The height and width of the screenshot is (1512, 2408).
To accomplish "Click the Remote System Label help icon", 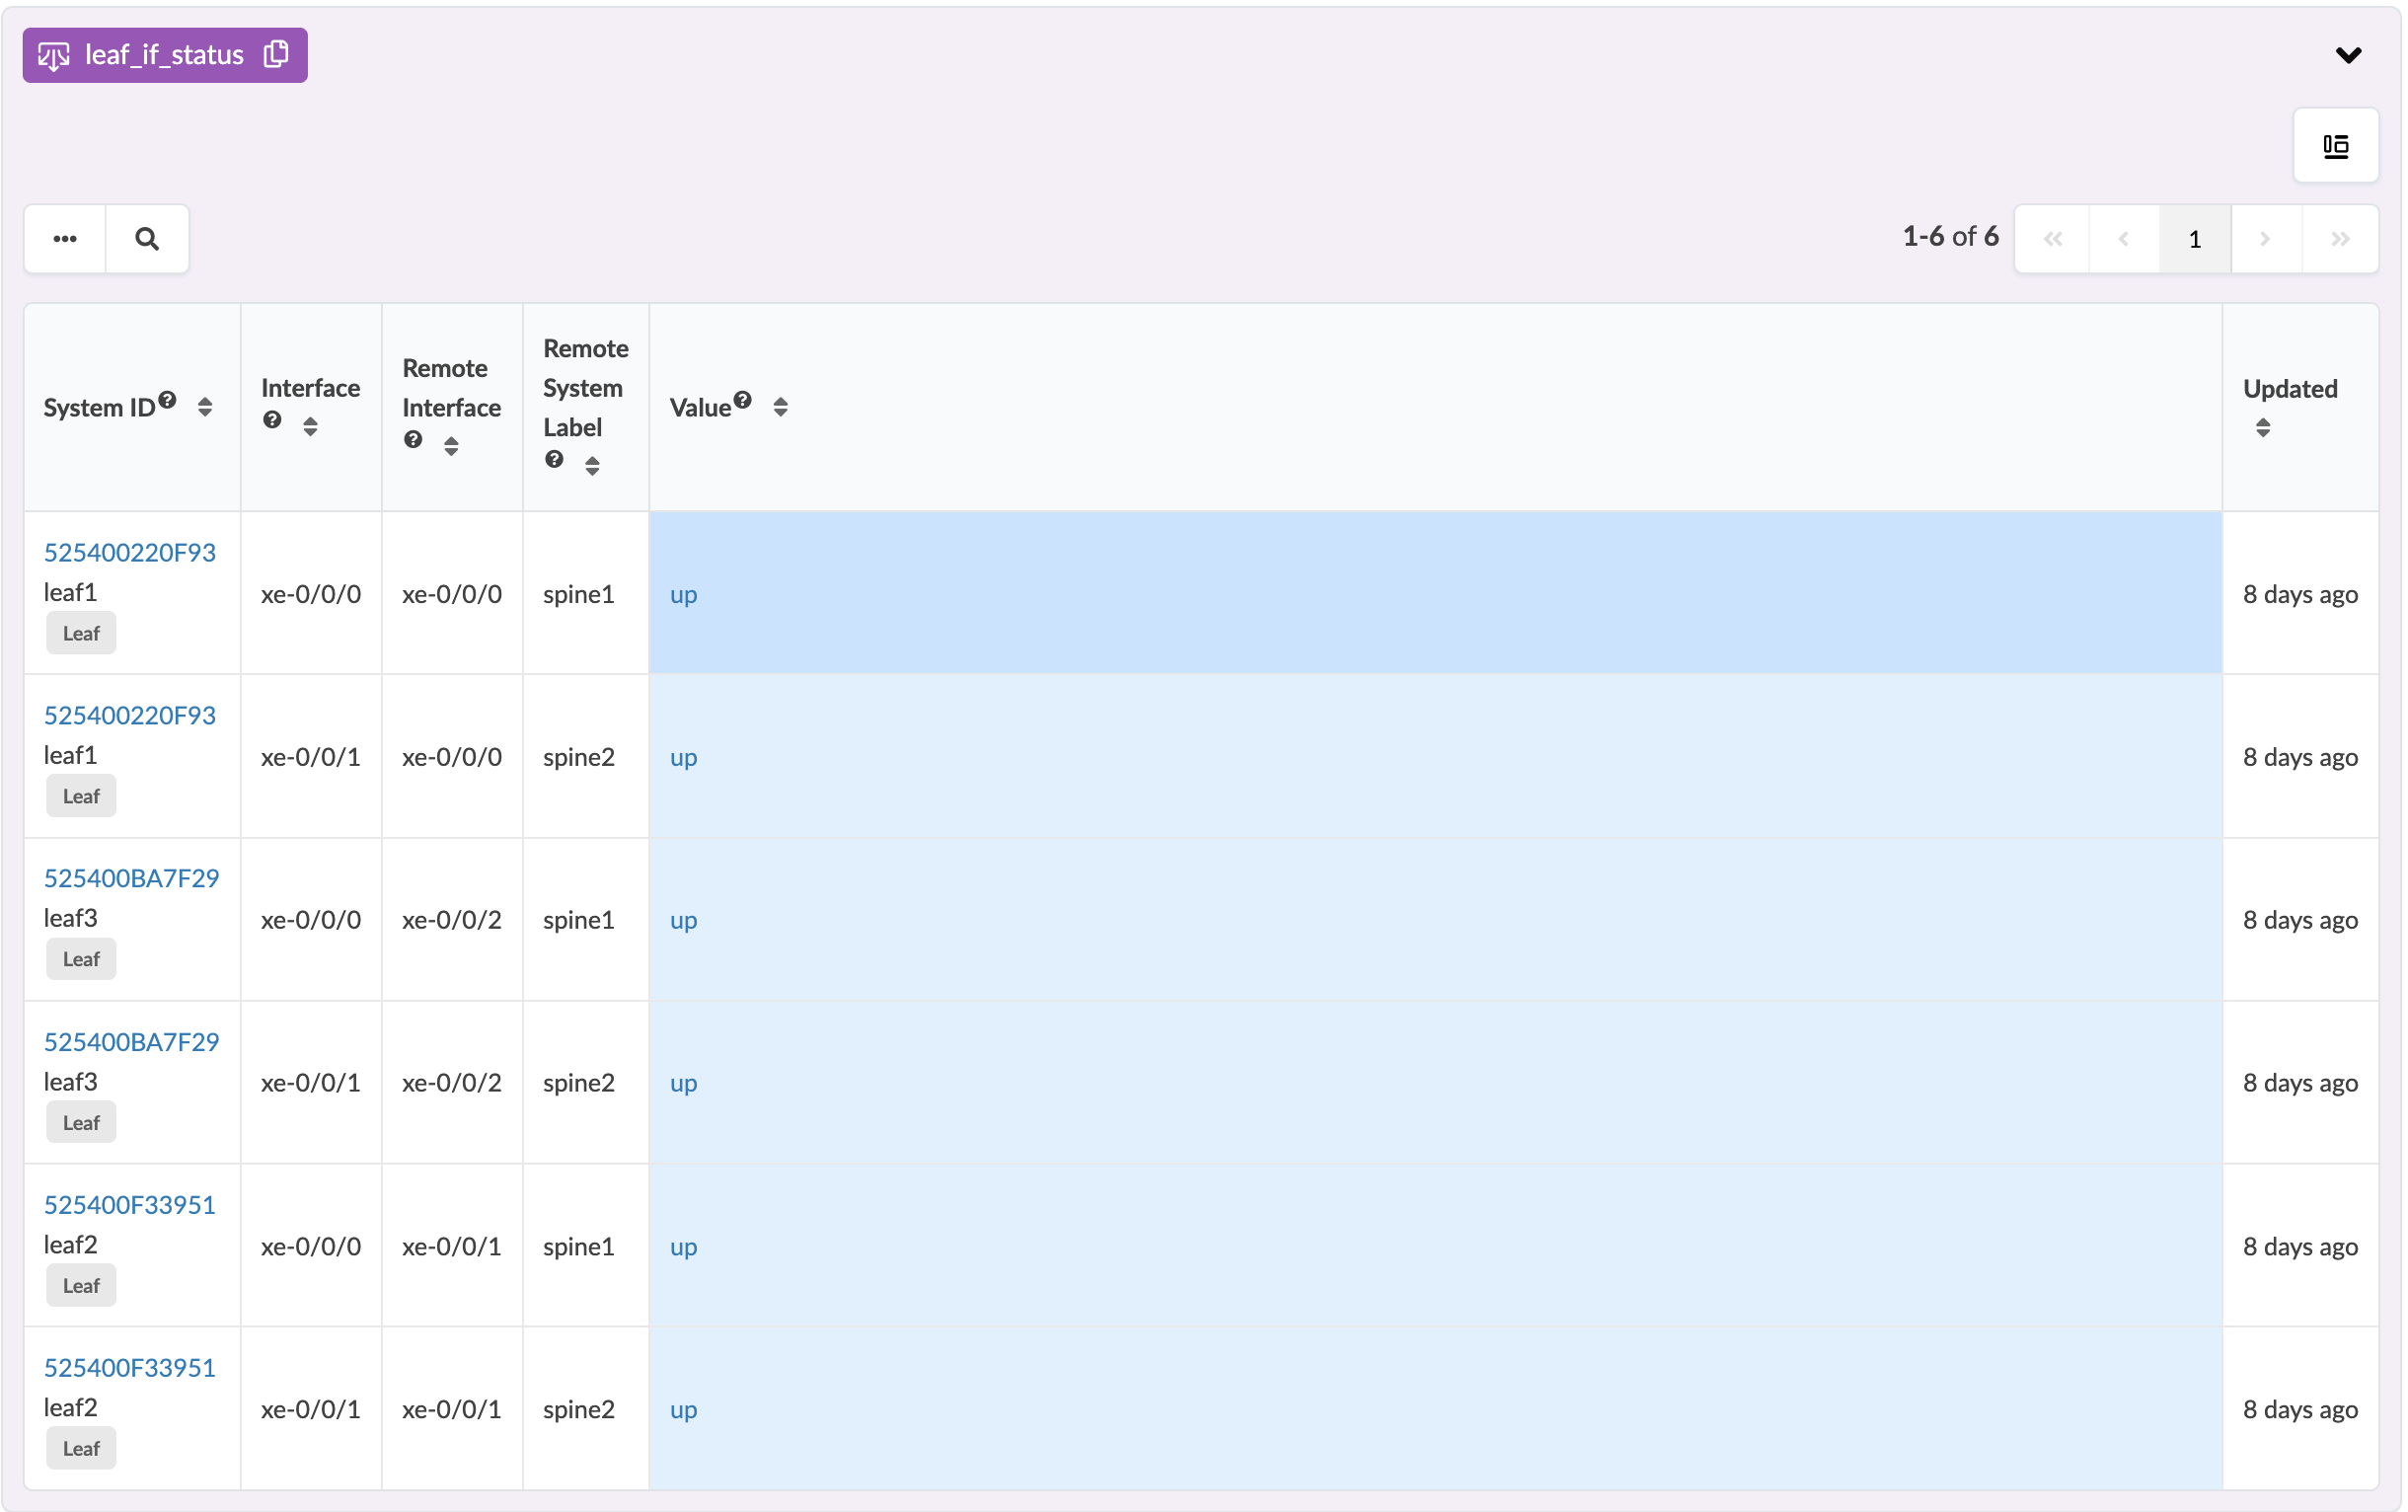I will [554, 459].
